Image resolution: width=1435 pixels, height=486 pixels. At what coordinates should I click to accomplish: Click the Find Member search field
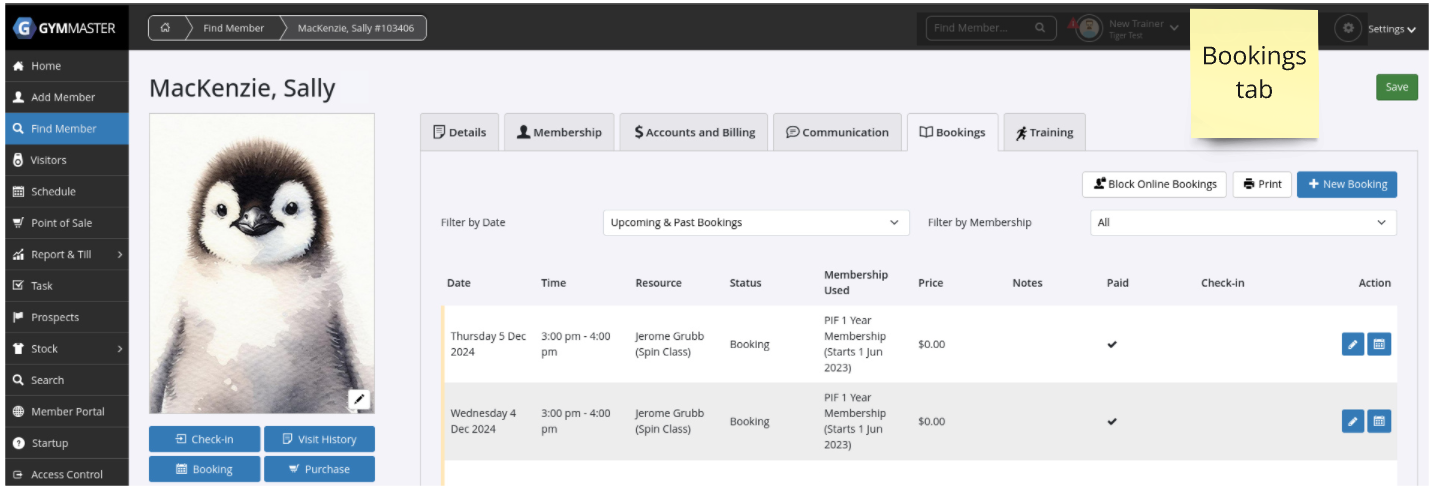980,28
